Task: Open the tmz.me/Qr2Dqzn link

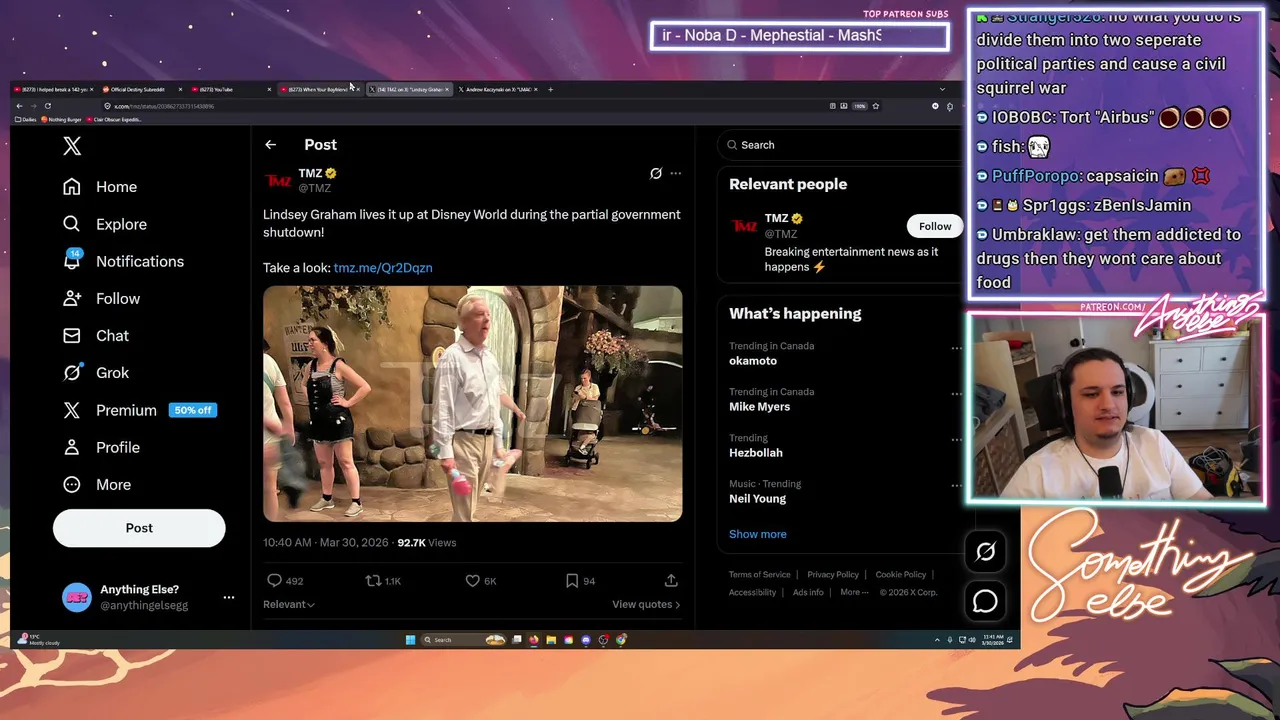Action: [383, 268]
